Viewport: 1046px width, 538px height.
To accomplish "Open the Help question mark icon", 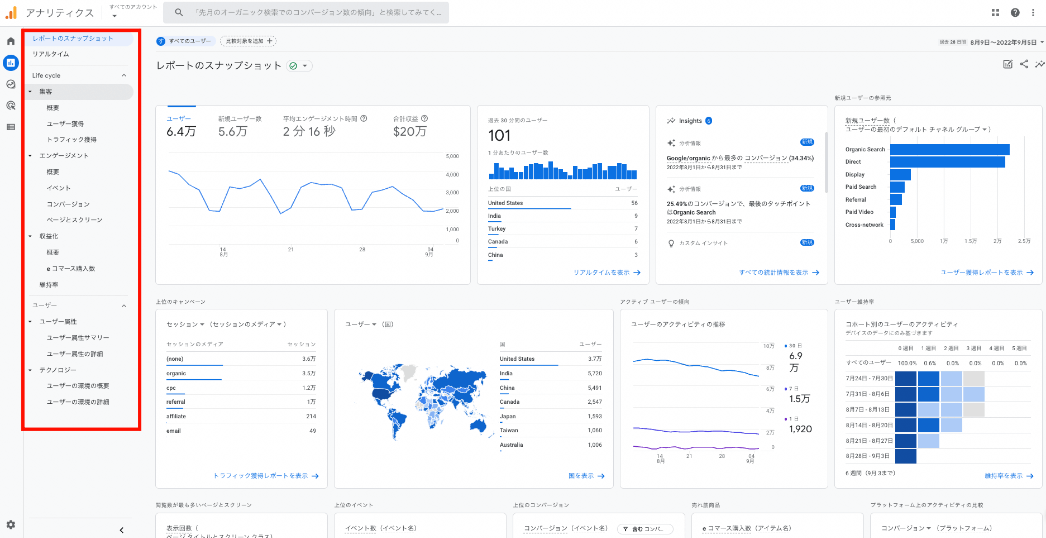I will pos(1015,12).
